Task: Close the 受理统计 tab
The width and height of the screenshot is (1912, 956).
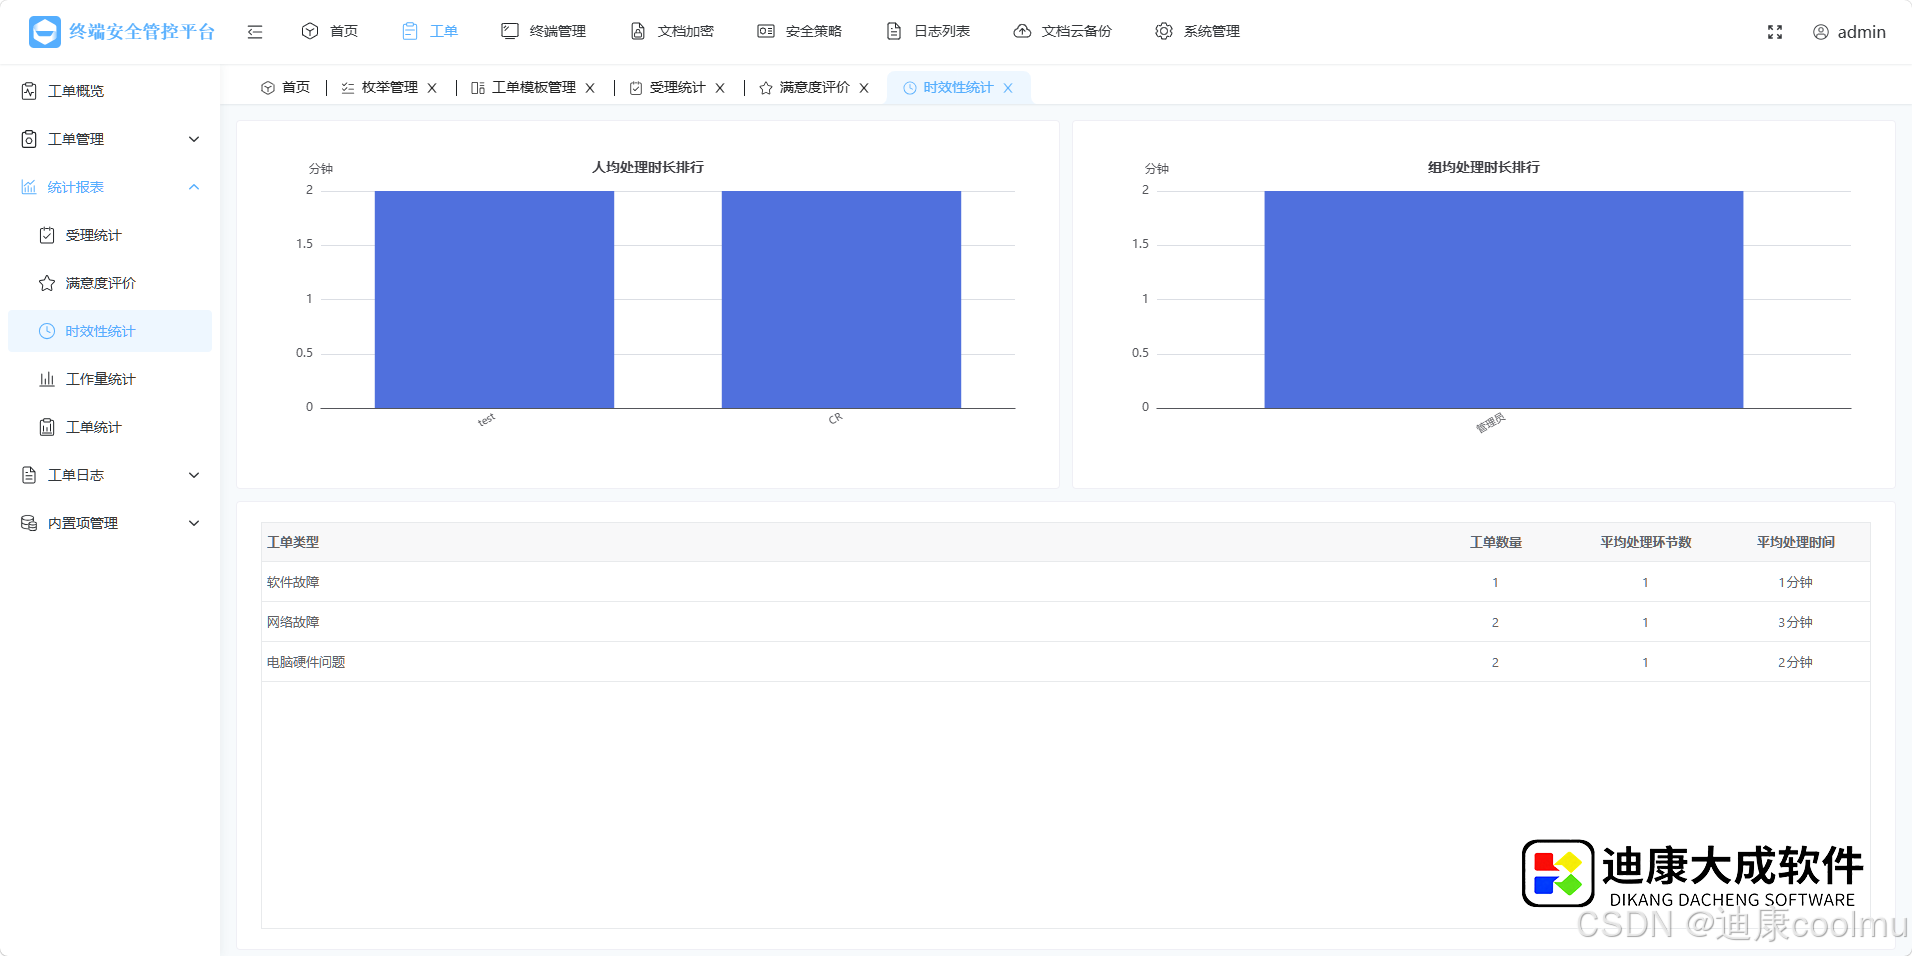Action: [720, 88]
